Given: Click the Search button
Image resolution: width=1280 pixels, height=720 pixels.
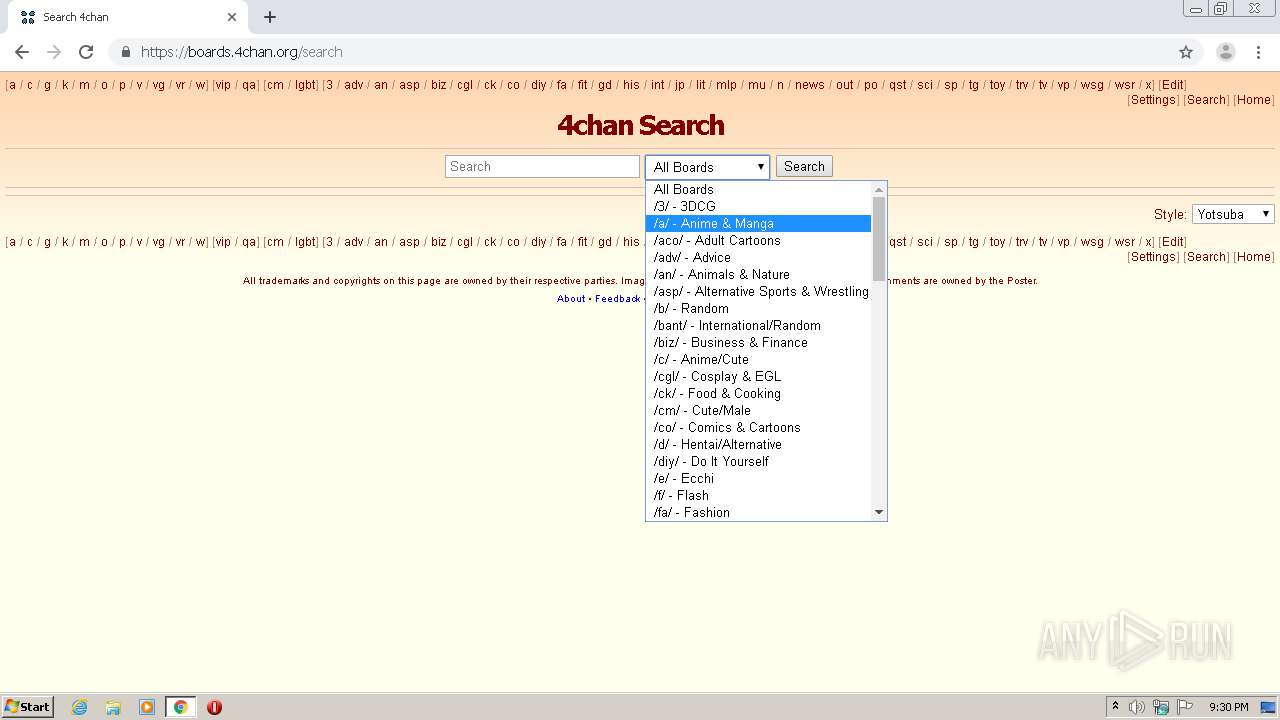Looking at the screenshot, I should [804, 167].
